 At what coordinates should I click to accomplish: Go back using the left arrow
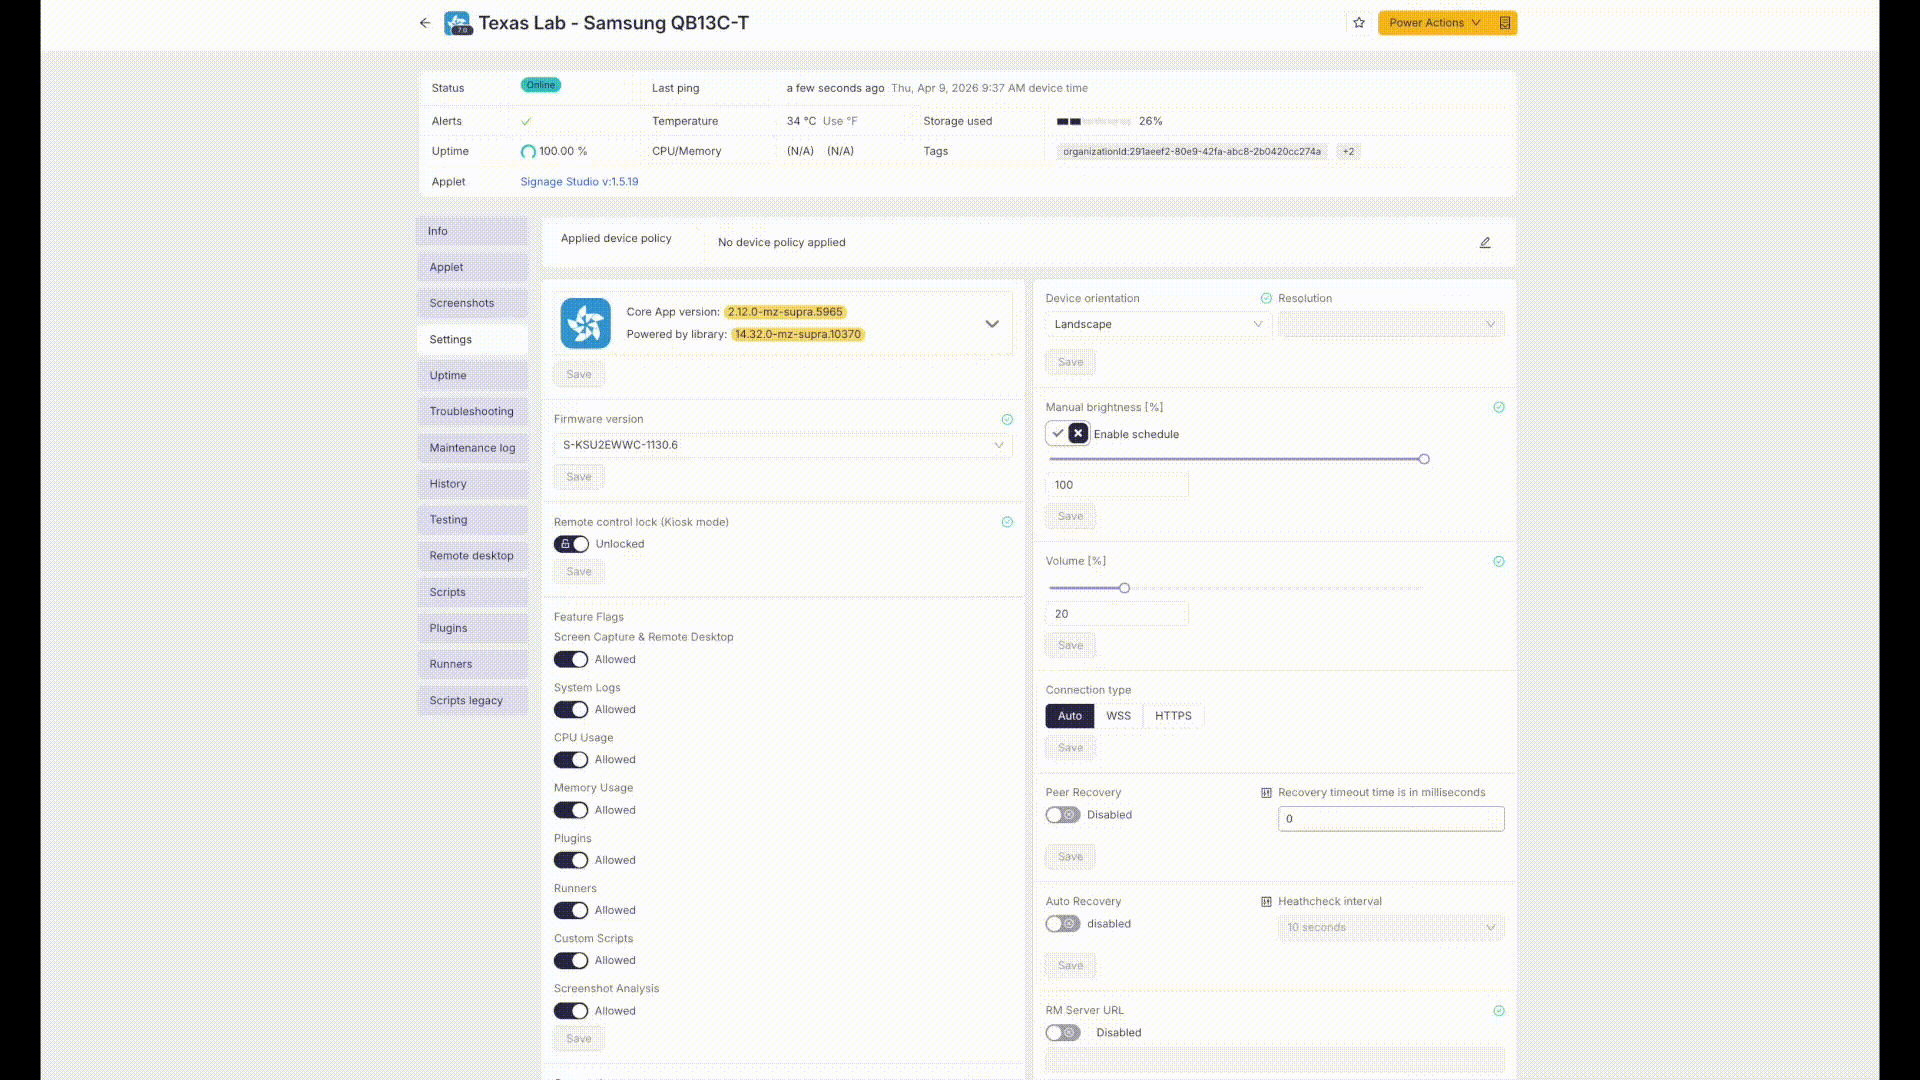point(425,23)
